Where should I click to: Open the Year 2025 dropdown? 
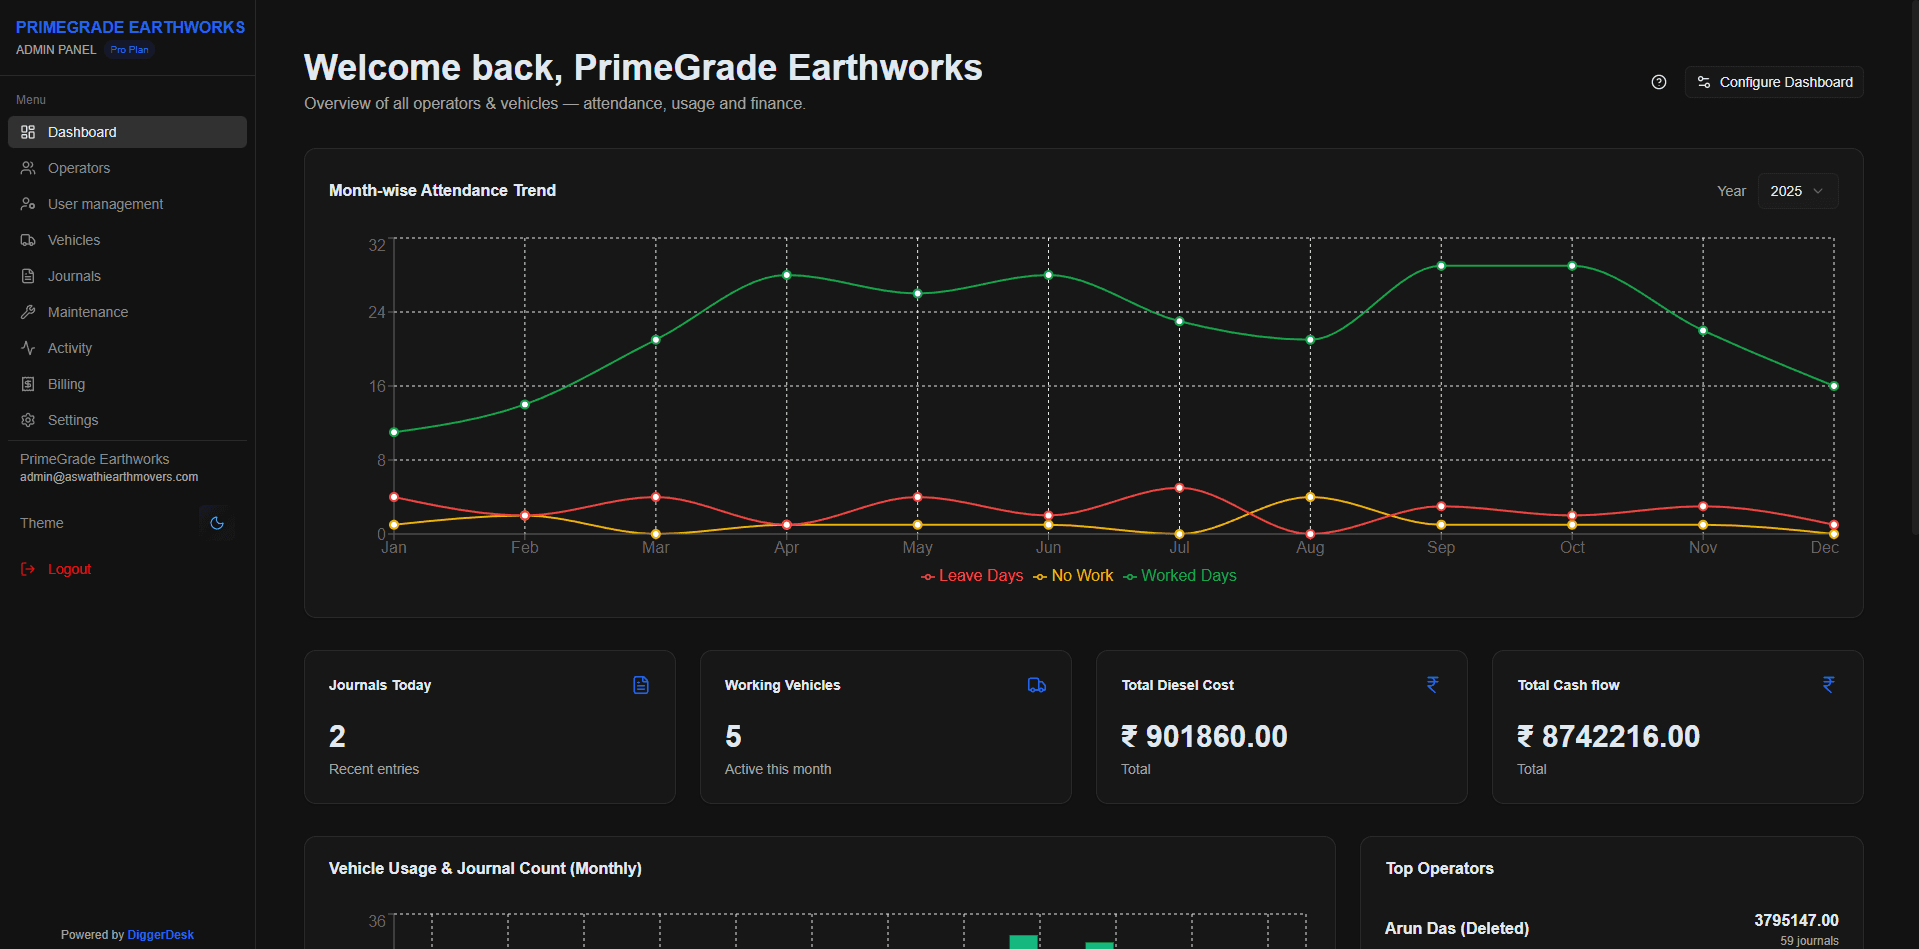(1797, 191)
